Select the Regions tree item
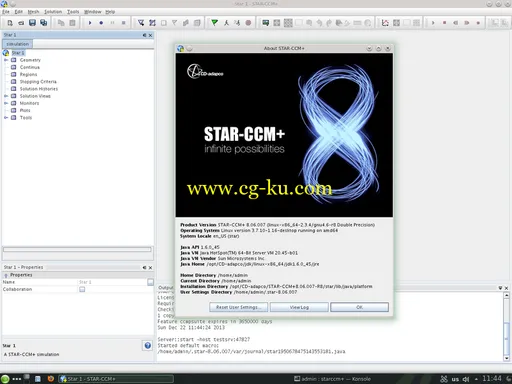This screenshot has width=512, height=384. pyautogui.click(x=28, y=74)
